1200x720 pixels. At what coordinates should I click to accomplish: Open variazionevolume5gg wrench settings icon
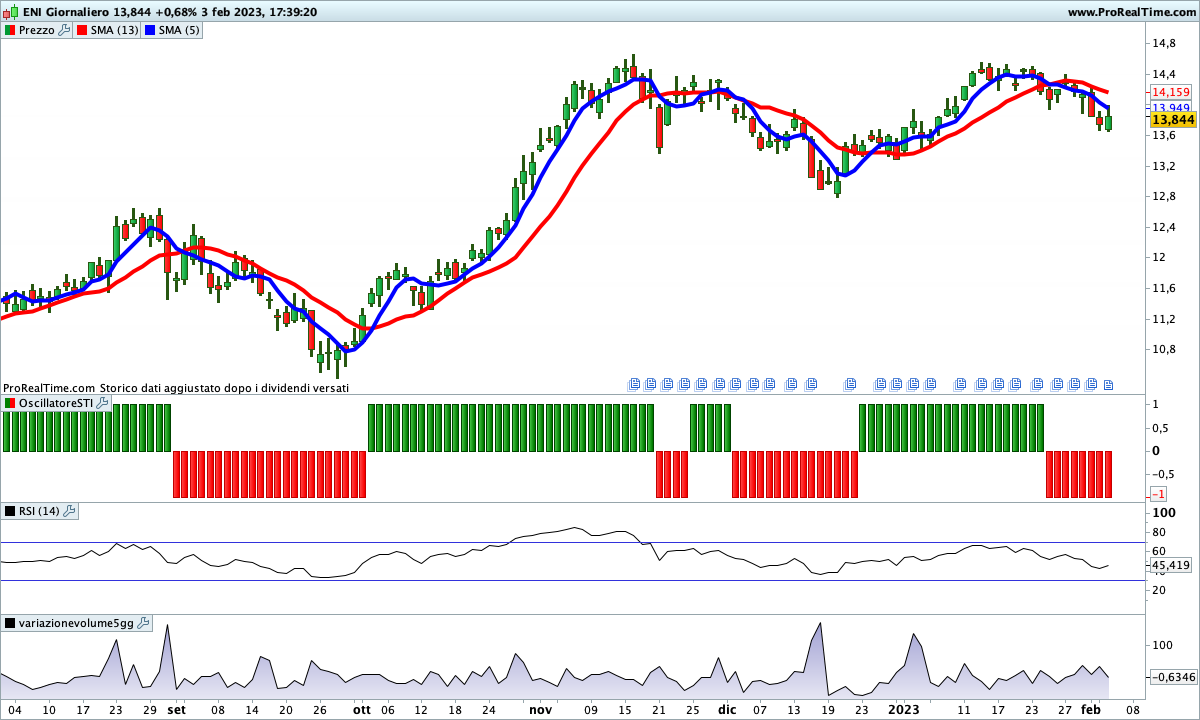(143, 623)
